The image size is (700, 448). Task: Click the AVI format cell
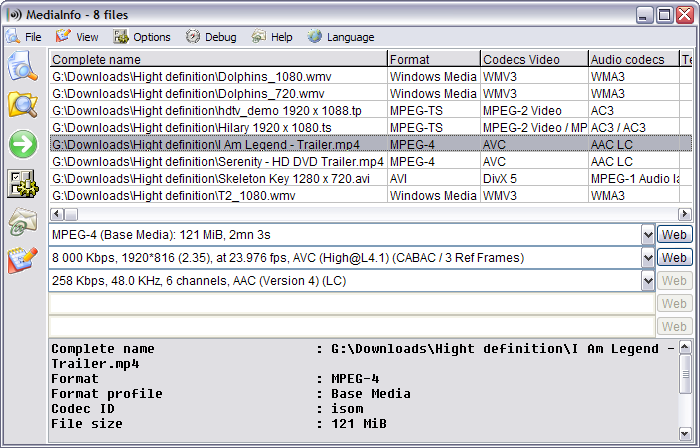[434, 178]
